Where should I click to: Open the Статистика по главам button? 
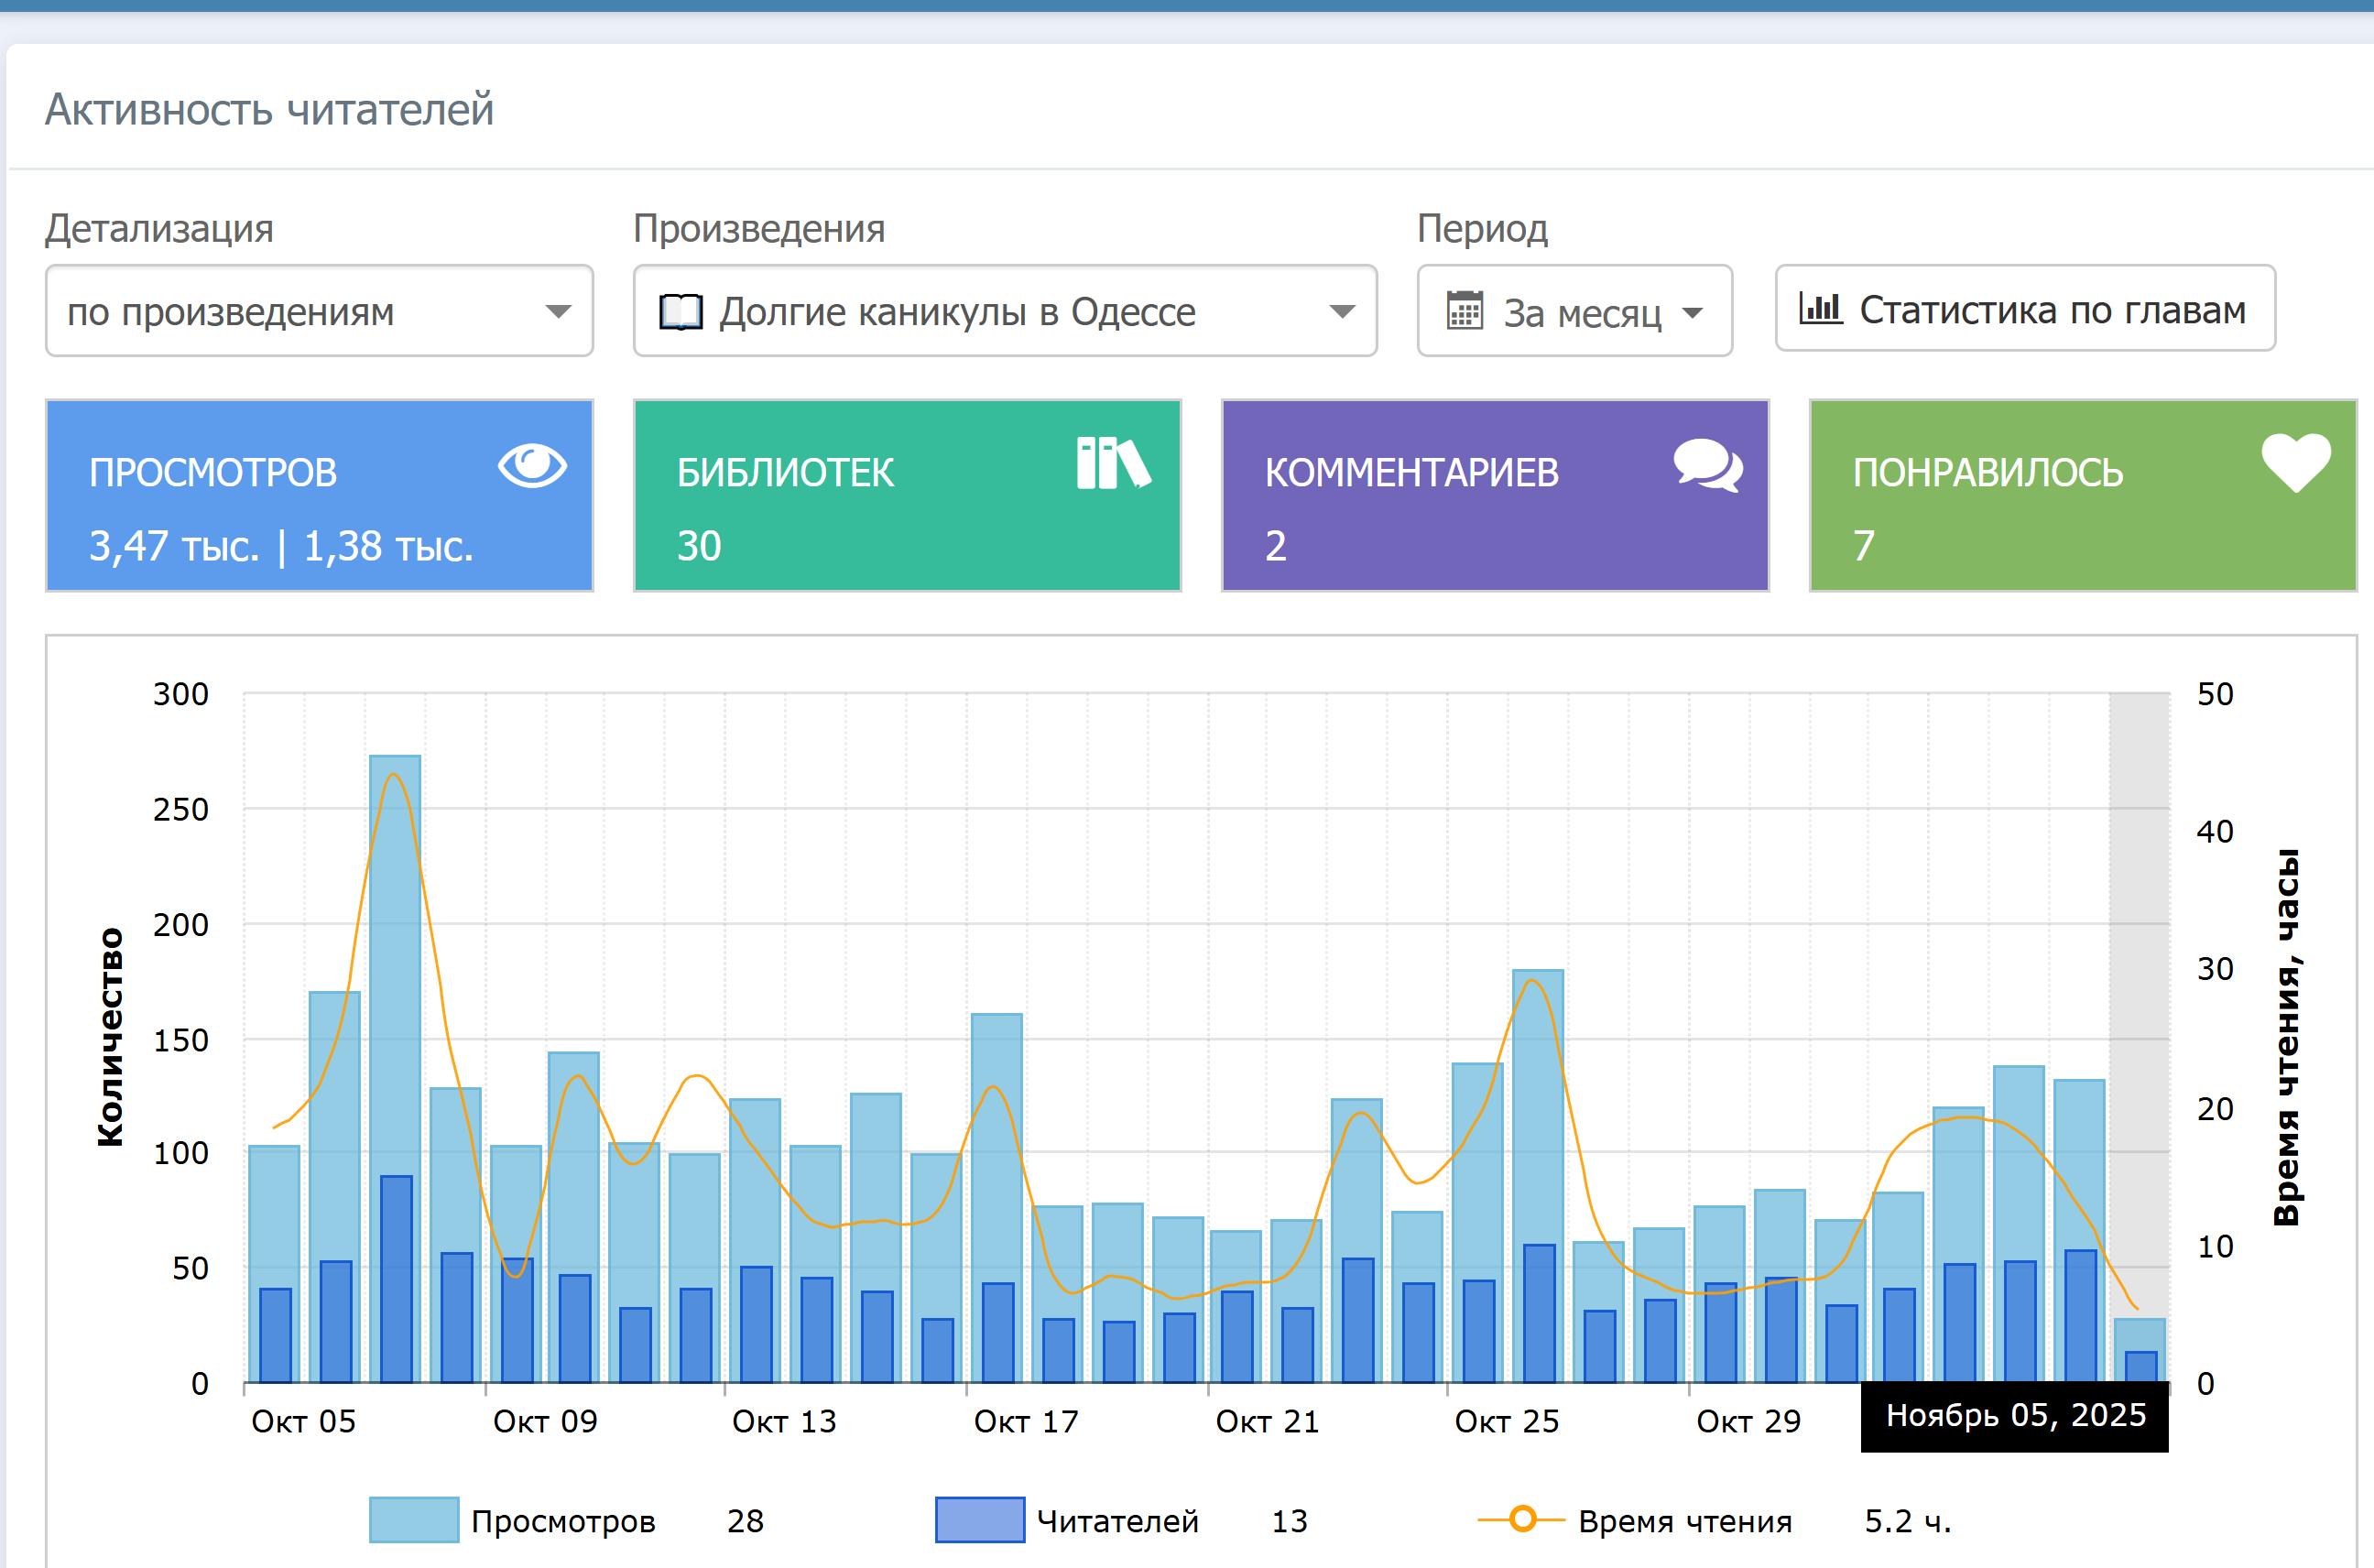[2025, 309]
